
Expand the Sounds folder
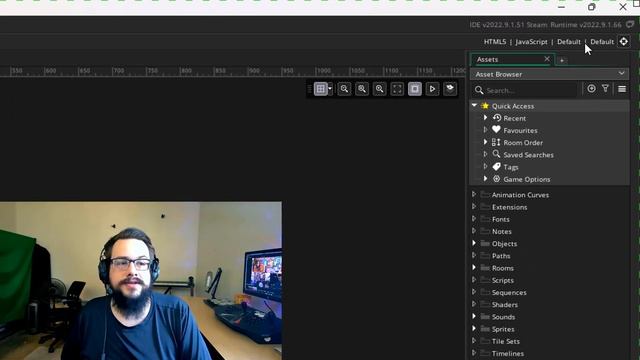tap(474, 316)
